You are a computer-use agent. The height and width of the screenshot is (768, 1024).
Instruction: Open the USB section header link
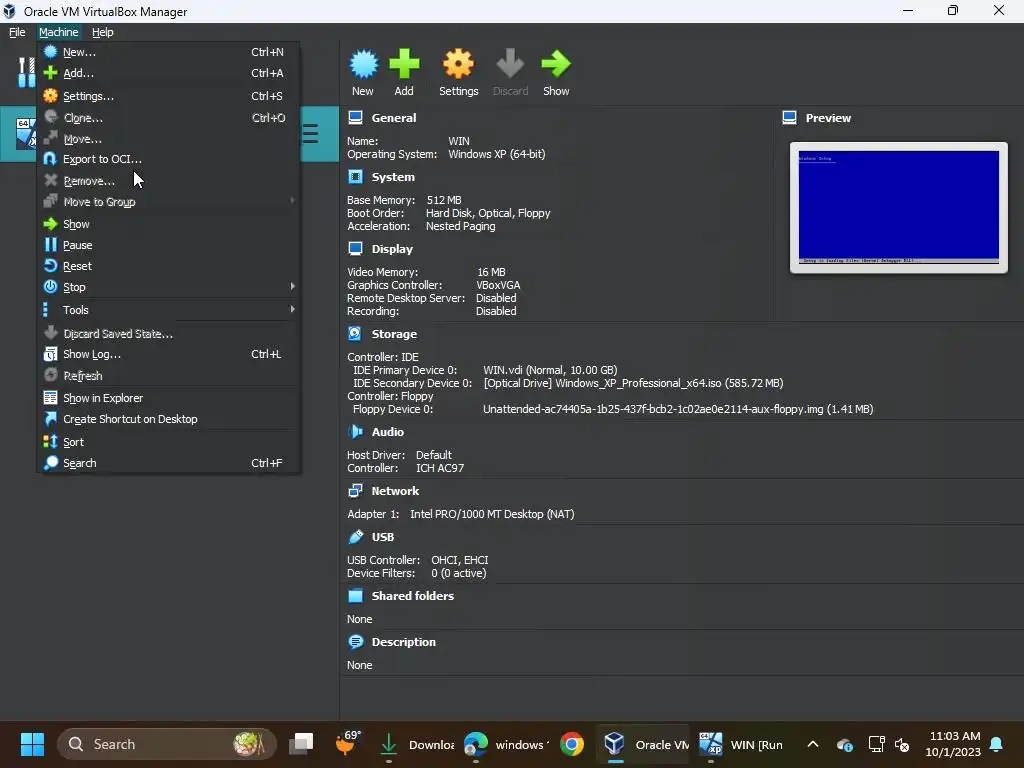(383, 537)
